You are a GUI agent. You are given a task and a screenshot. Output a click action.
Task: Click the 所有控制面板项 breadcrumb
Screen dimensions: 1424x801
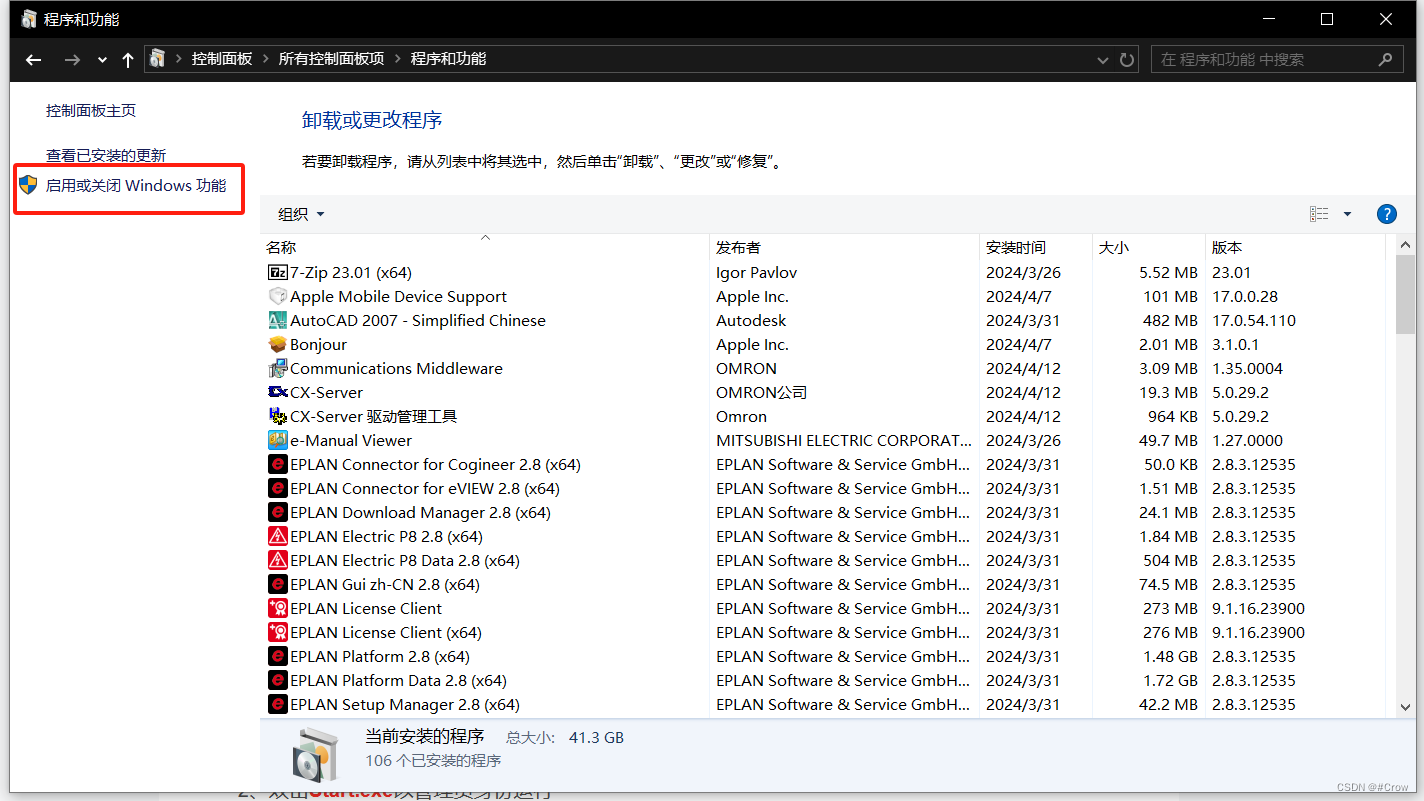coord(331,59)
